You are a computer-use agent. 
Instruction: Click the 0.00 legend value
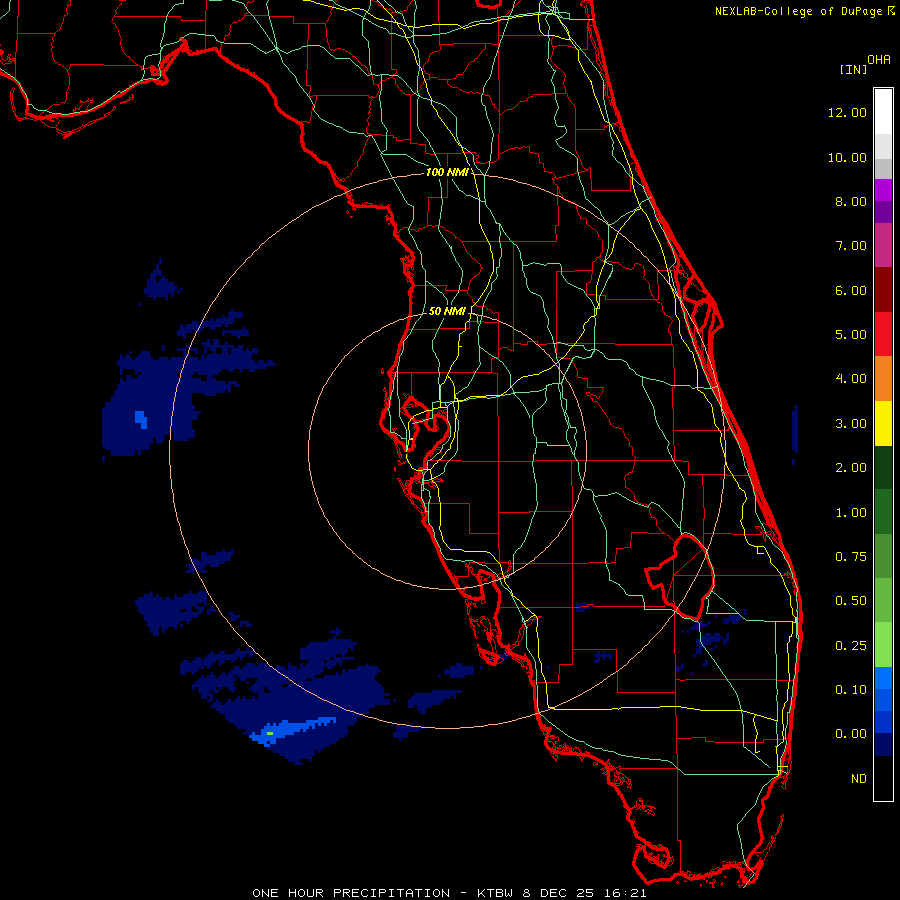click(x=851, y=734)
